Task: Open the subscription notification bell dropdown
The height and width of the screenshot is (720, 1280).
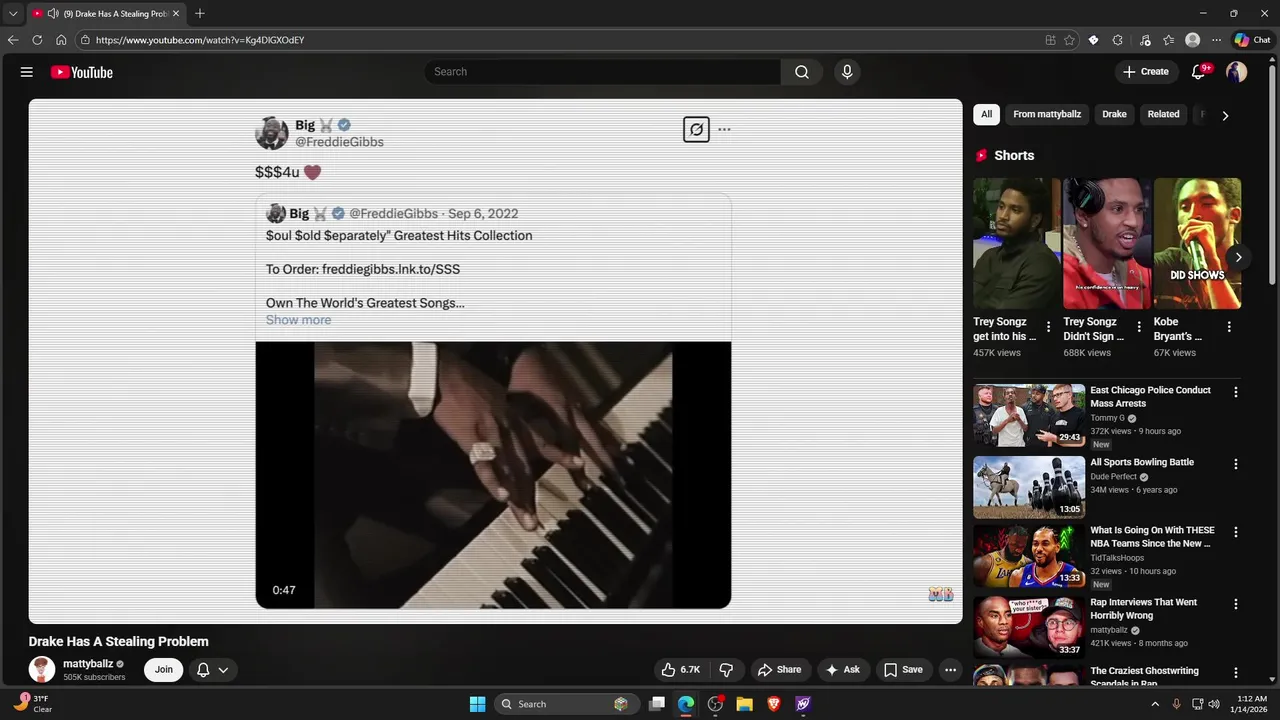Action: pyautogui.click(x=212, y=670)
